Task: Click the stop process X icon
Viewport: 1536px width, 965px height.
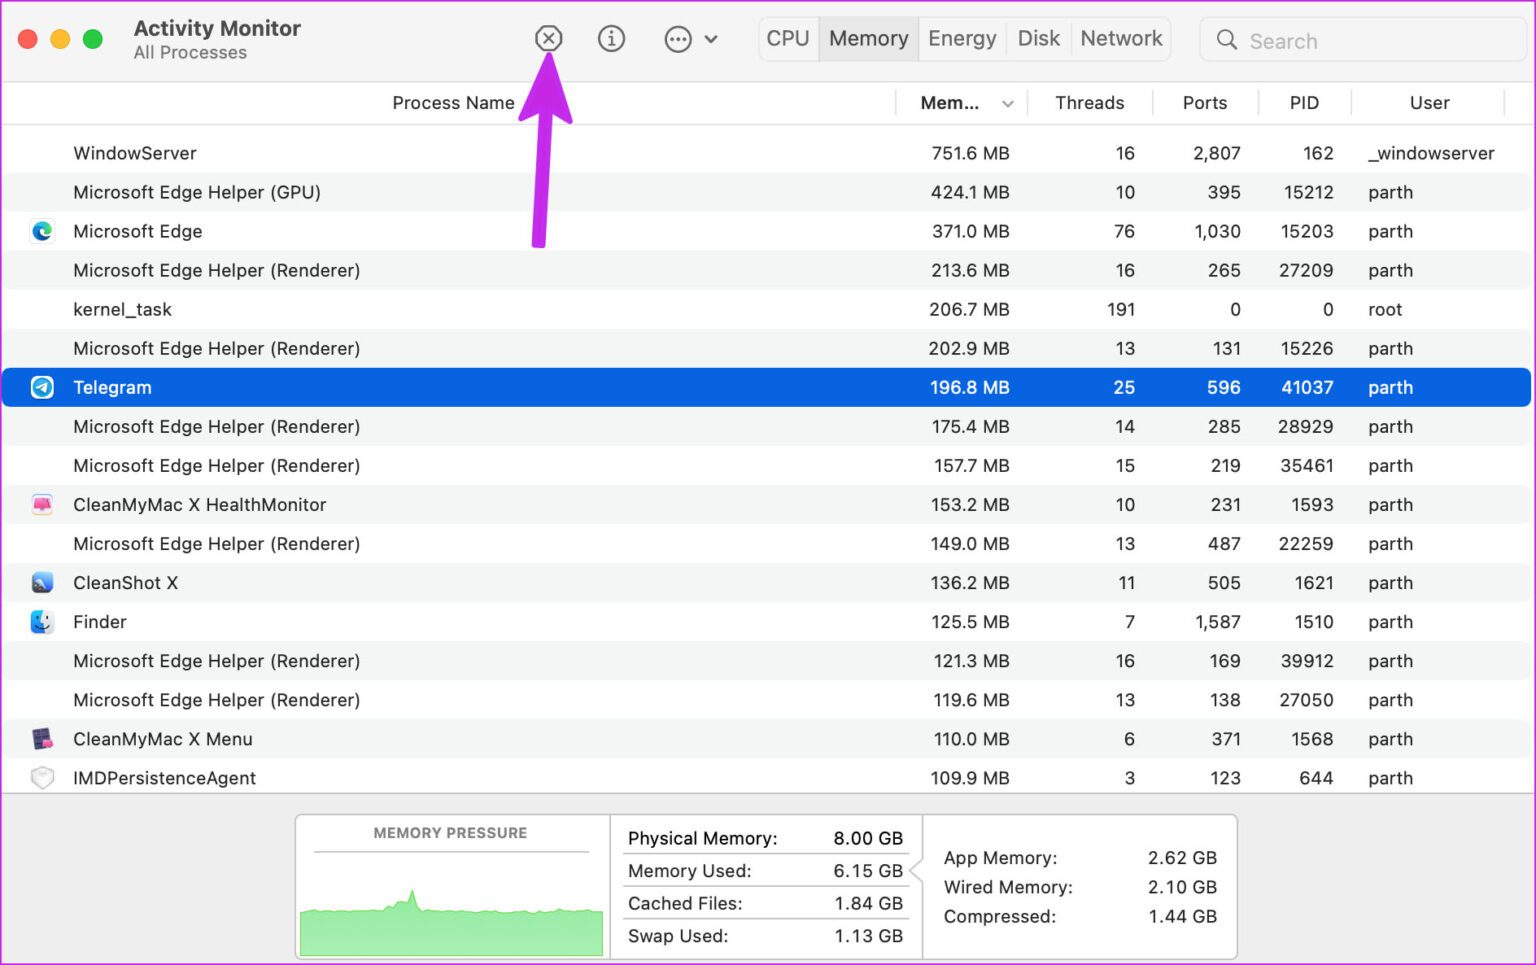Action: [548, 39]
